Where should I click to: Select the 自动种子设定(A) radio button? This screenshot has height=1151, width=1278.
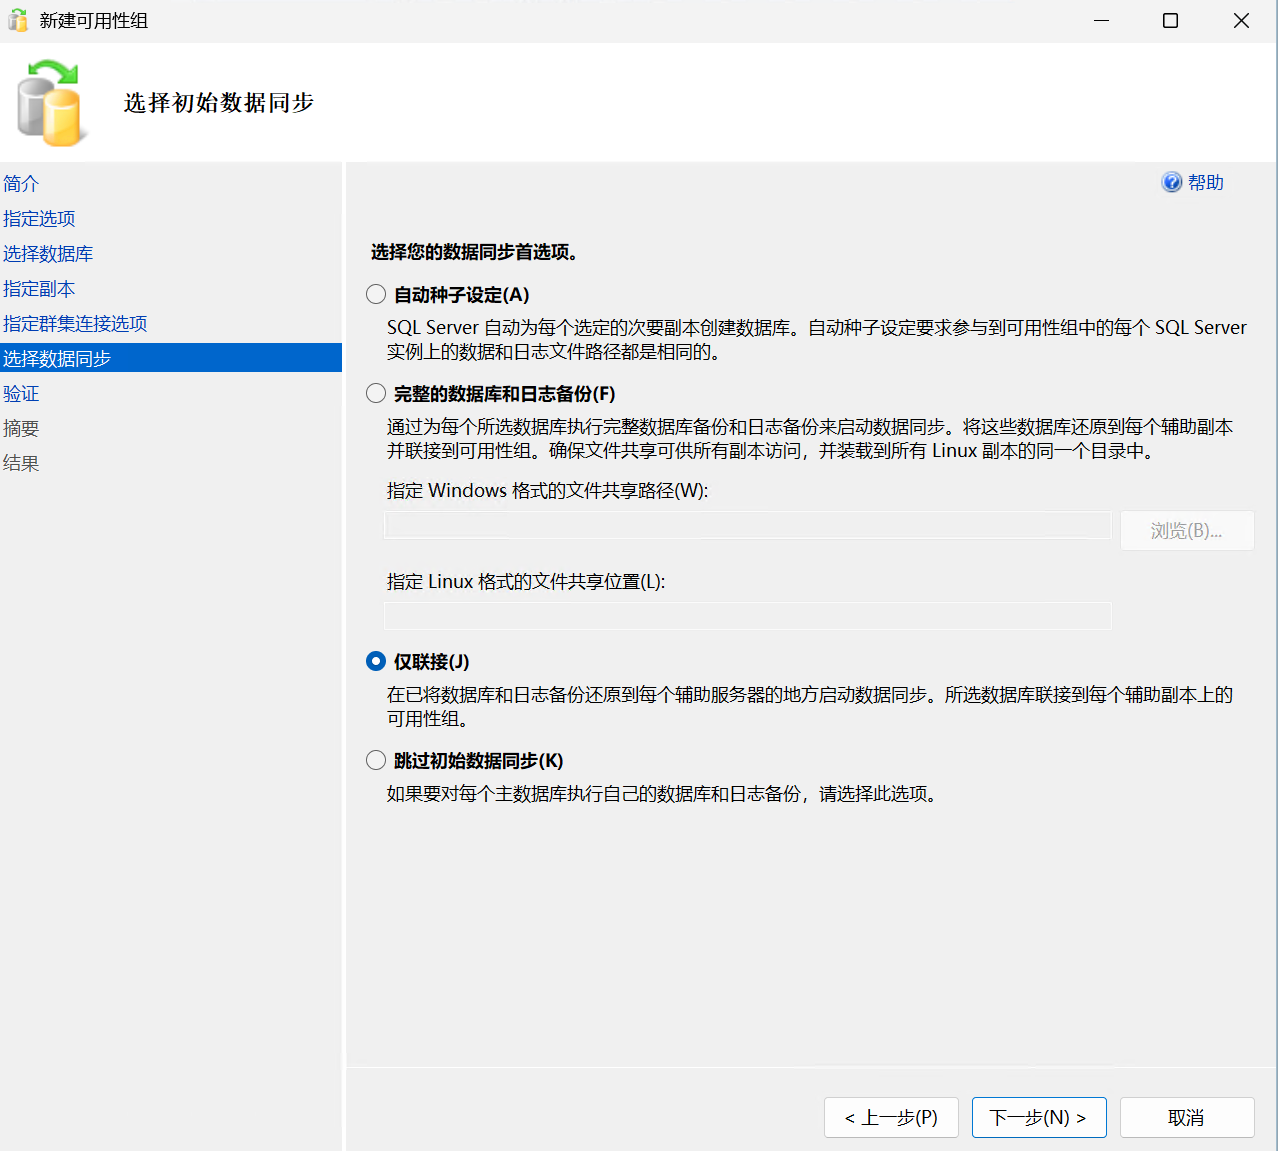pos(376,294)
